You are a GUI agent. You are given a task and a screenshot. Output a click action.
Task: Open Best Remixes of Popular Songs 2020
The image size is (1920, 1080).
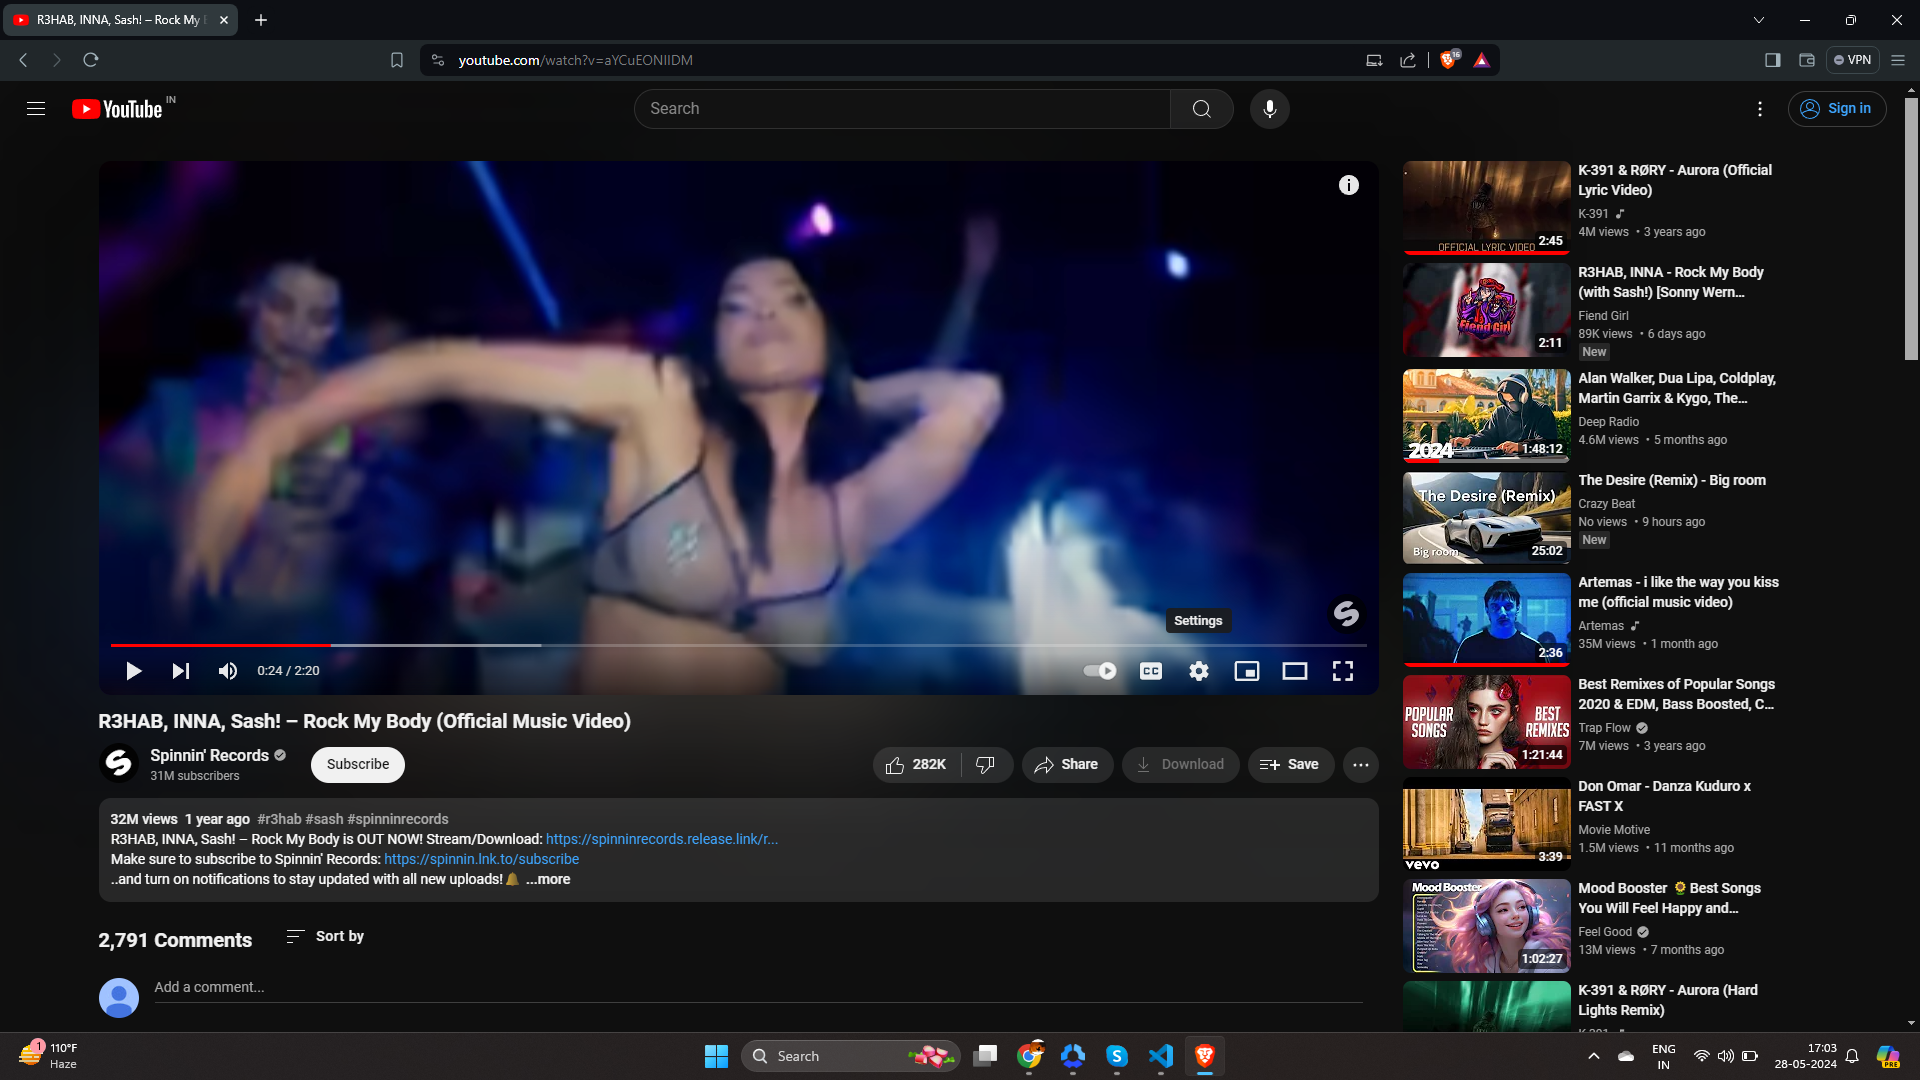click(1676, 694)
